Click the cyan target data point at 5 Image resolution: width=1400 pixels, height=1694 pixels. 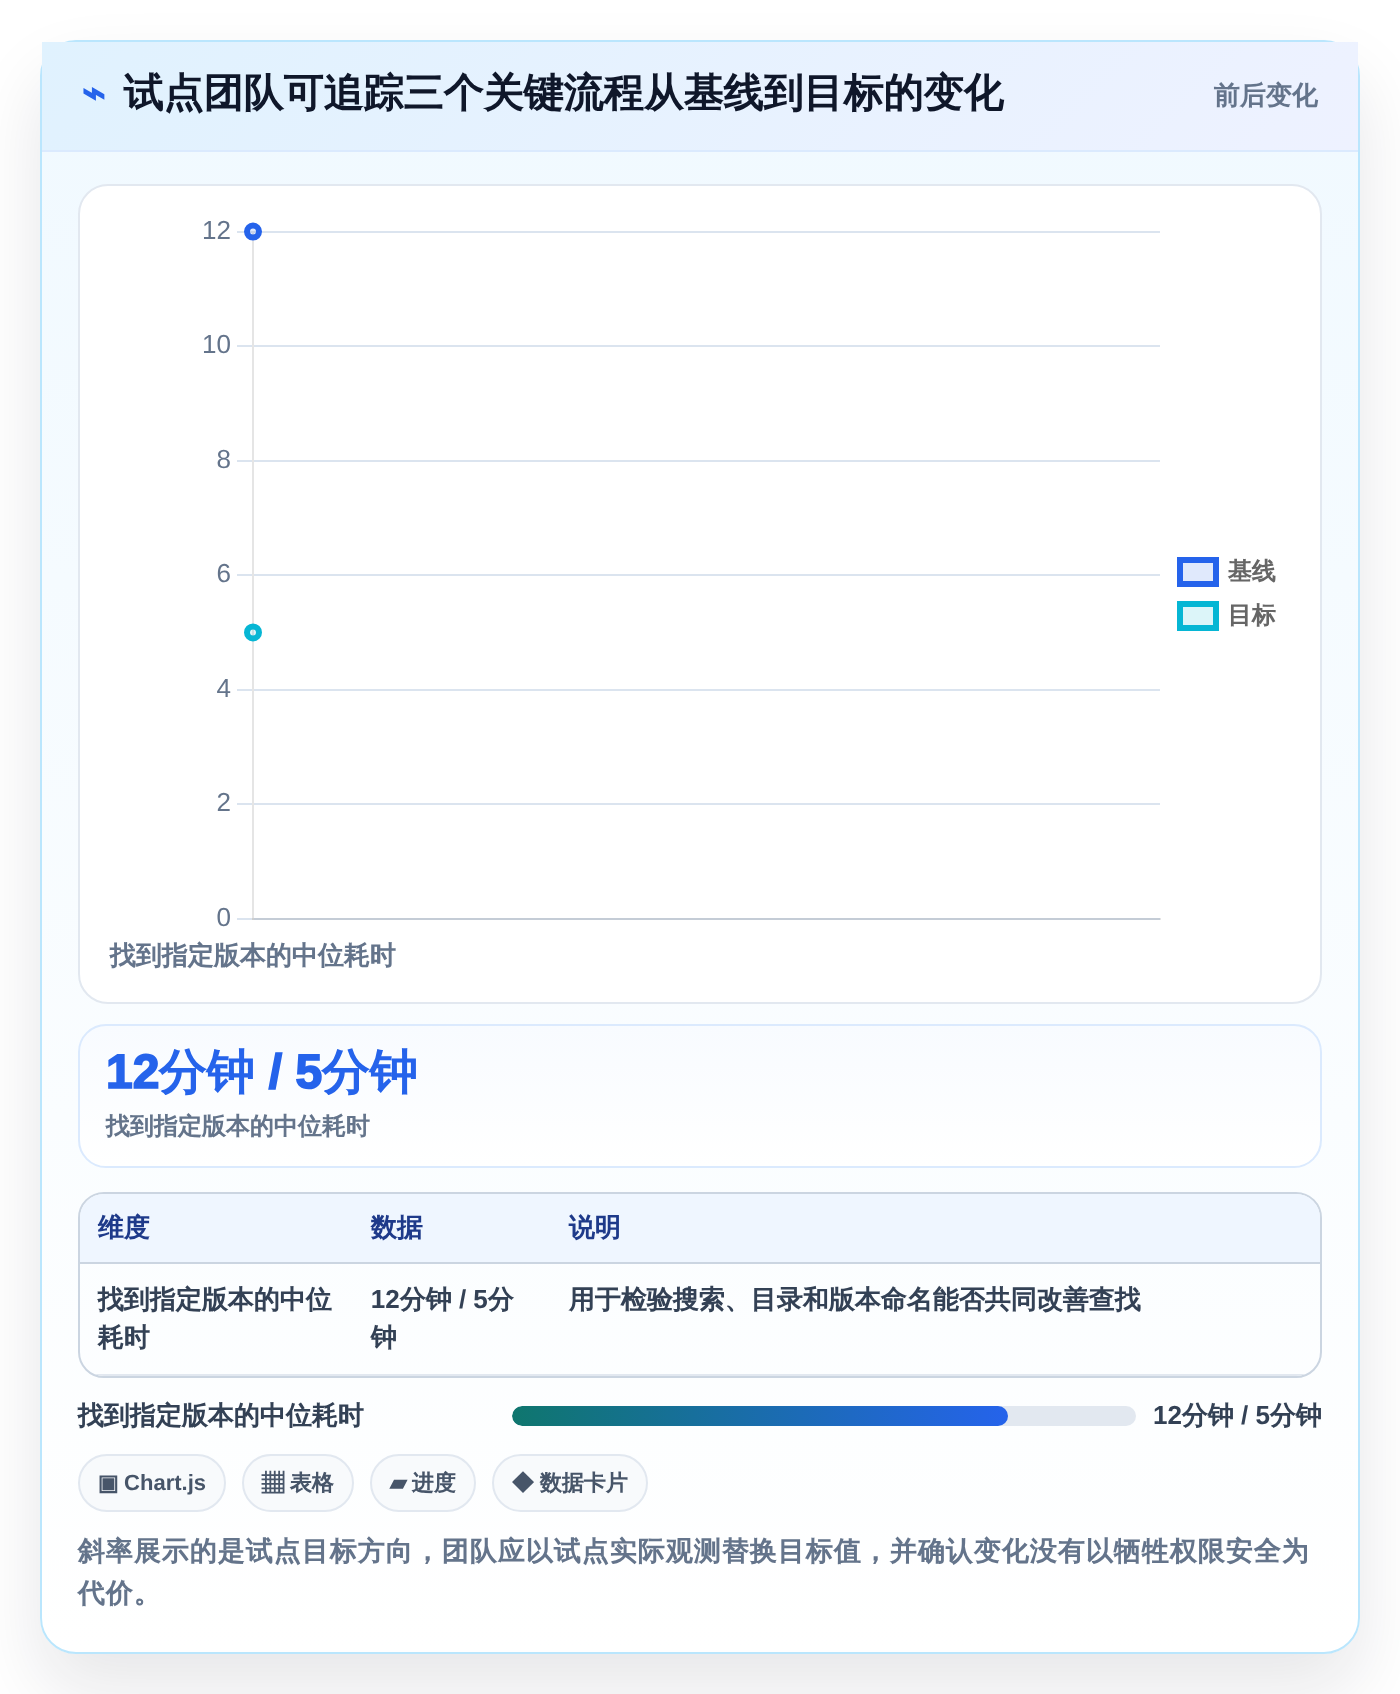pyautogui.click(x=253, y=632)
